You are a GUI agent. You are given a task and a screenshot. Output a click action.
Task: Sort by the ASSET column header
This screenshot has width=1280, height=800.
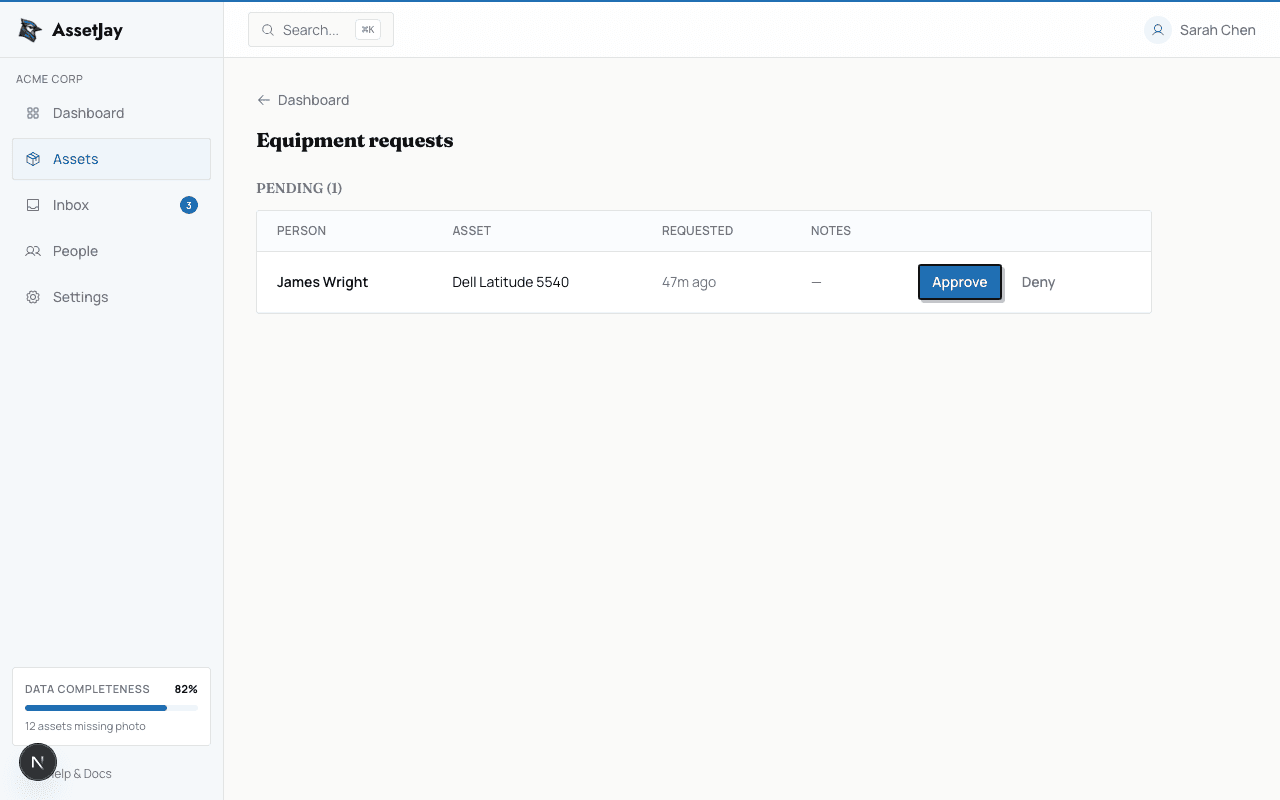(471, 231)
